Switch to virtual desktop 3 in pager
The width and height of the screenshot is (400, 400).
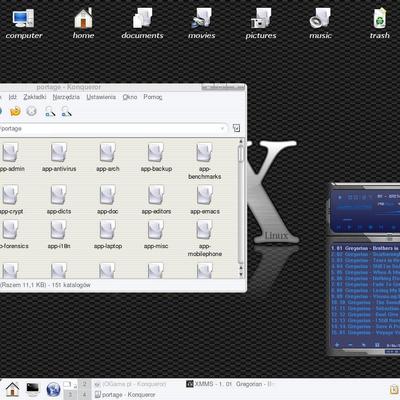(70, 395)
